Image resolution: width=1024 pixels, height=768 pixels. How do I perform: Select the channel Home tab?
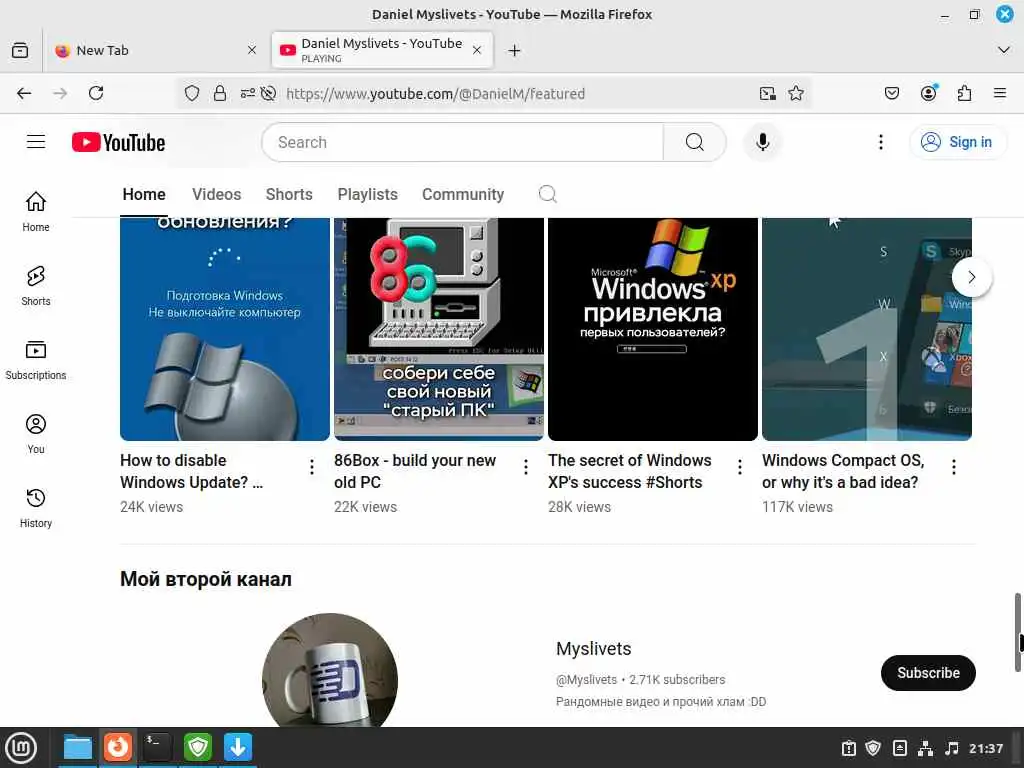pos(144,195)
